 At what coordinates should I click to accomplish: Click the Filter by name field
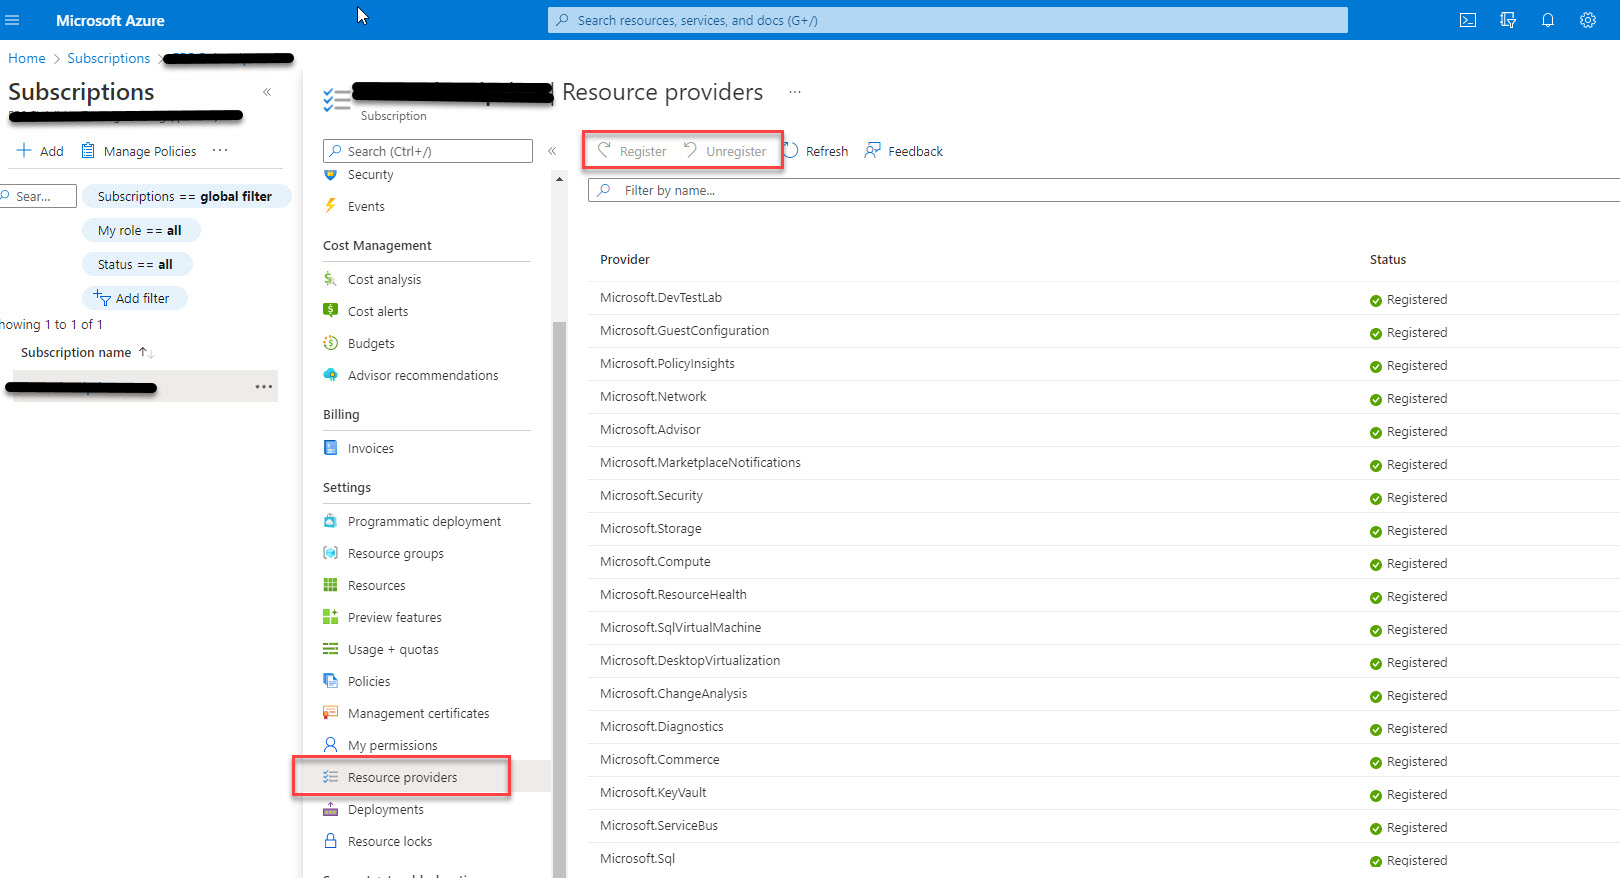coord(1100,191)
